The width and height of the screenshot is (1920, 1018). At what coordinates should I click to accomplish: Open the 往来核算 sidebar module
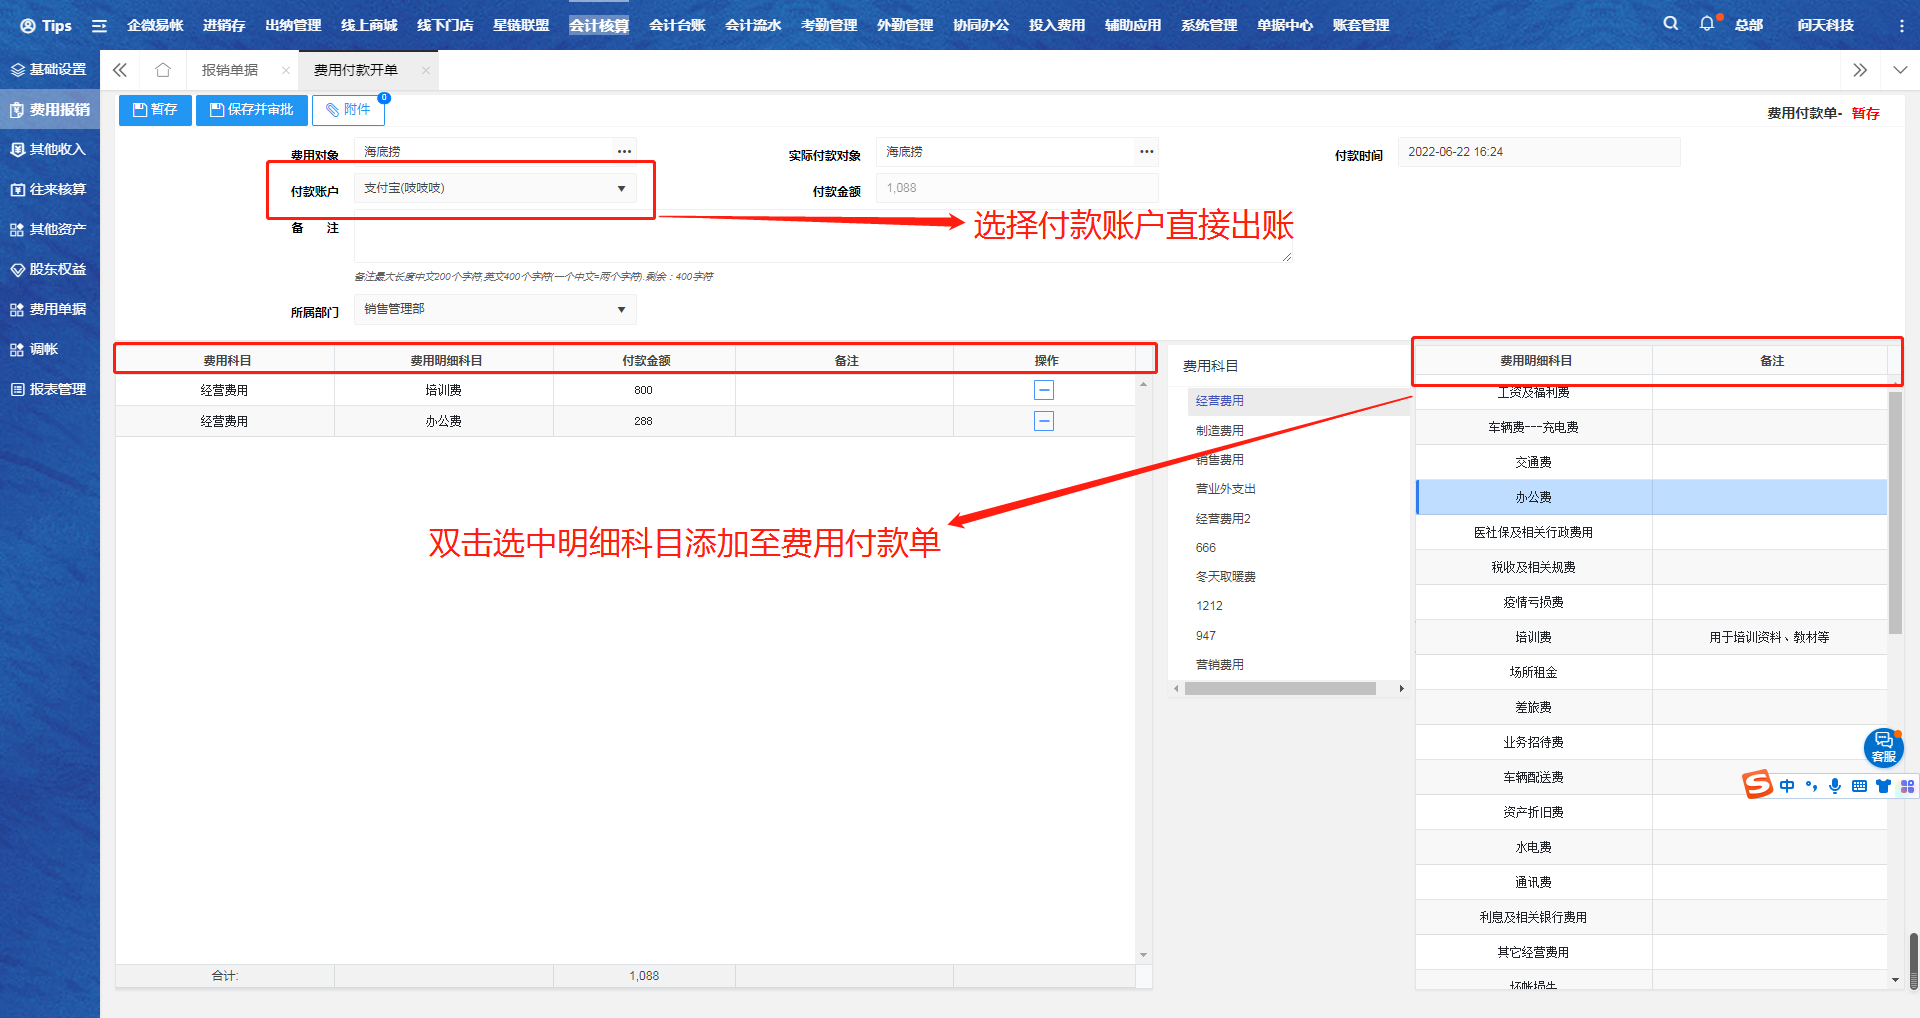(50, 189)
